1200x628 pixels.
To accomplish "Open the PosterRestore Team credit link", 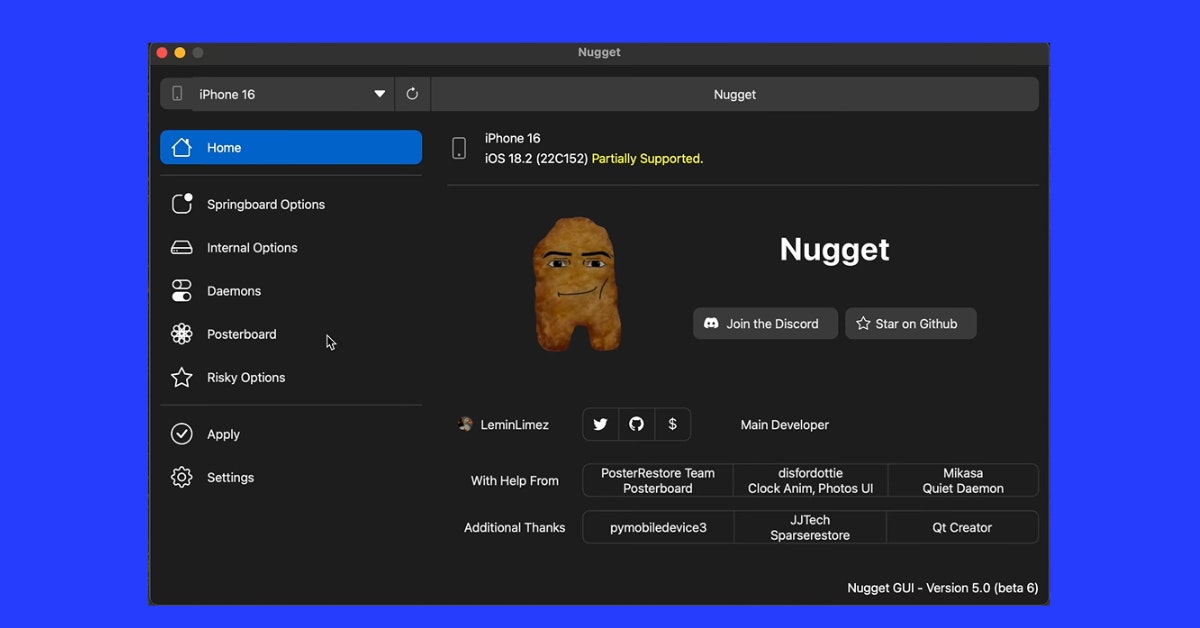I will [657, 480].
